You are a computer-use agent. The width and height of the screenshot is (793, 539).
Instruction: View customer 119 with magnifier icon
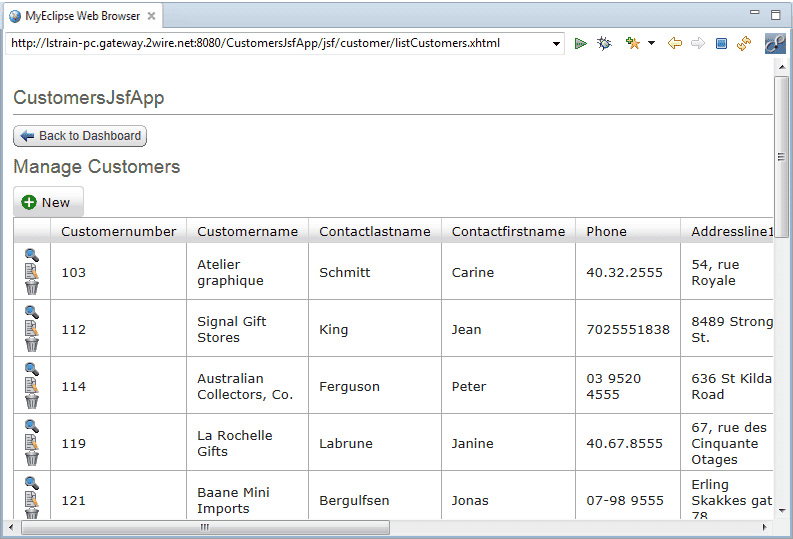[x=32, y=426]
